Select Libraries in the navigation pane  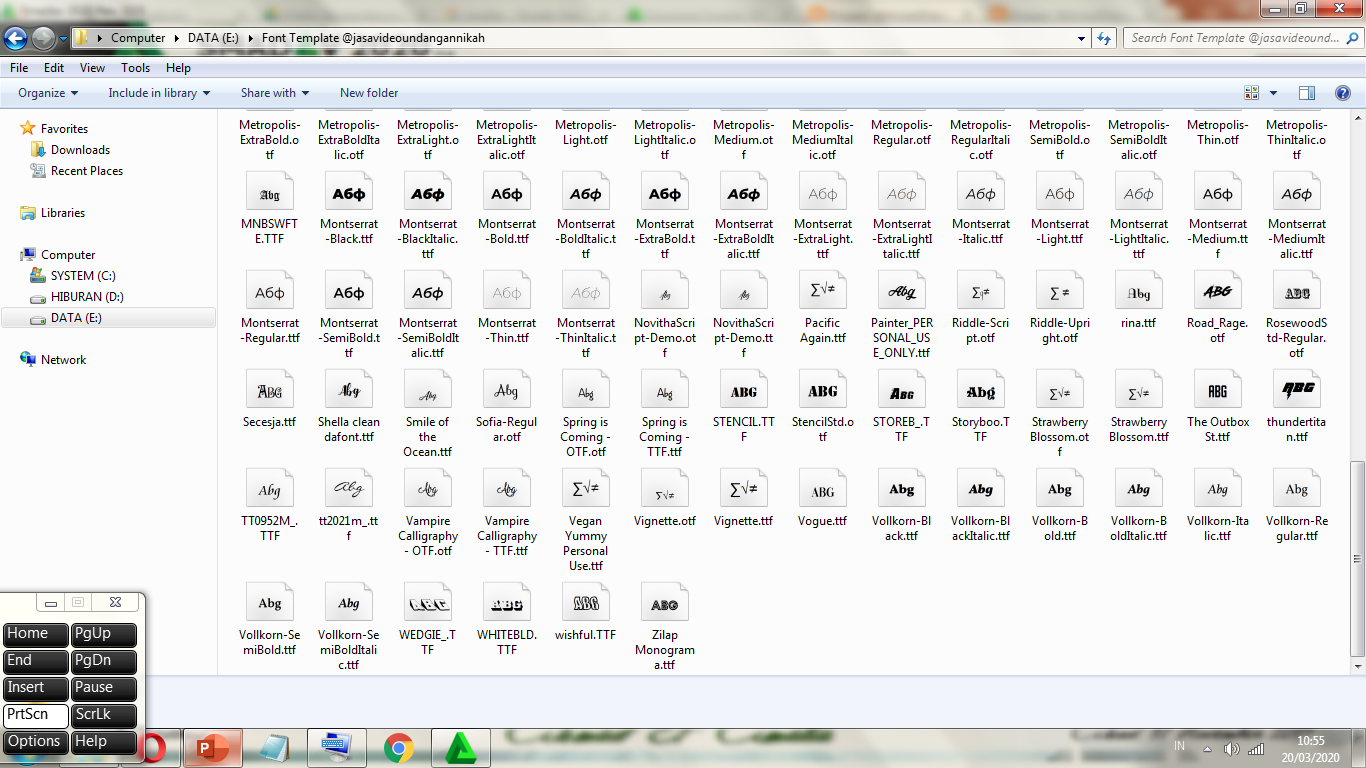pos(63,213)
